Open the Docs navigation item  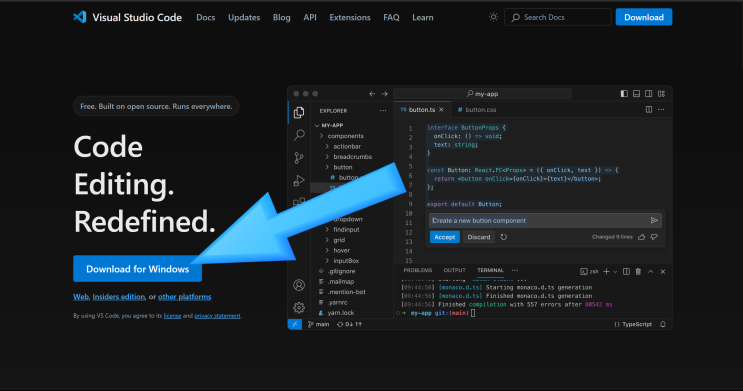point(206,18)
